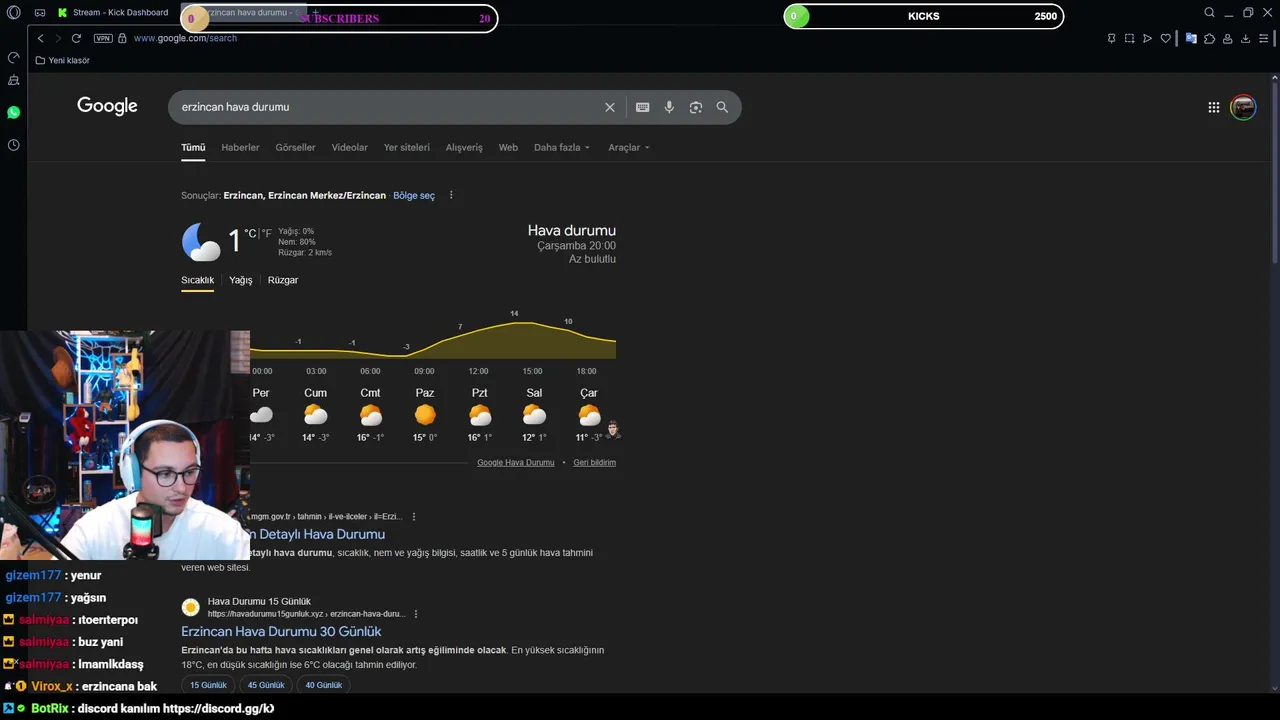Expand the Daha fazla dropdown
The image size is (1280, 720).
point(562,147)
